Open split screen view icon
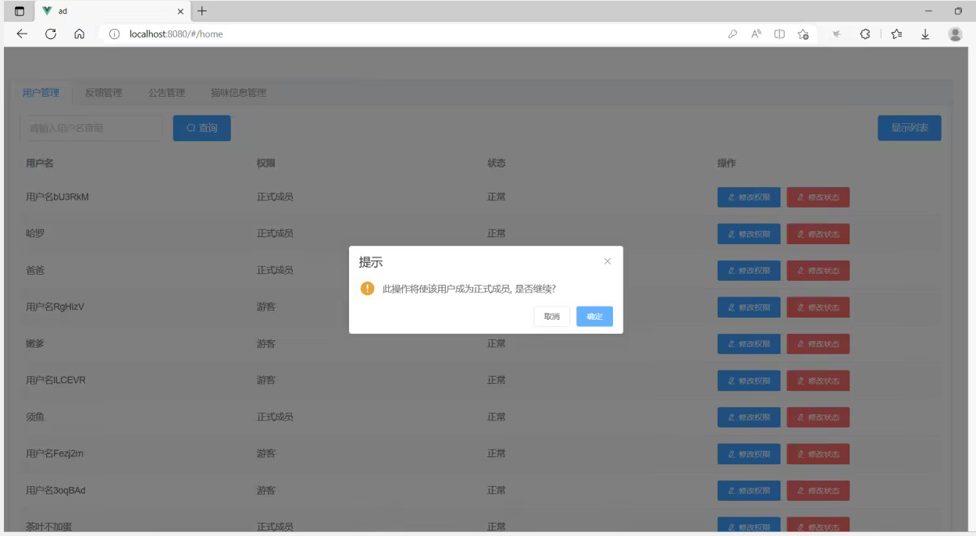The image size is (976, 536). tap(779, 34)
